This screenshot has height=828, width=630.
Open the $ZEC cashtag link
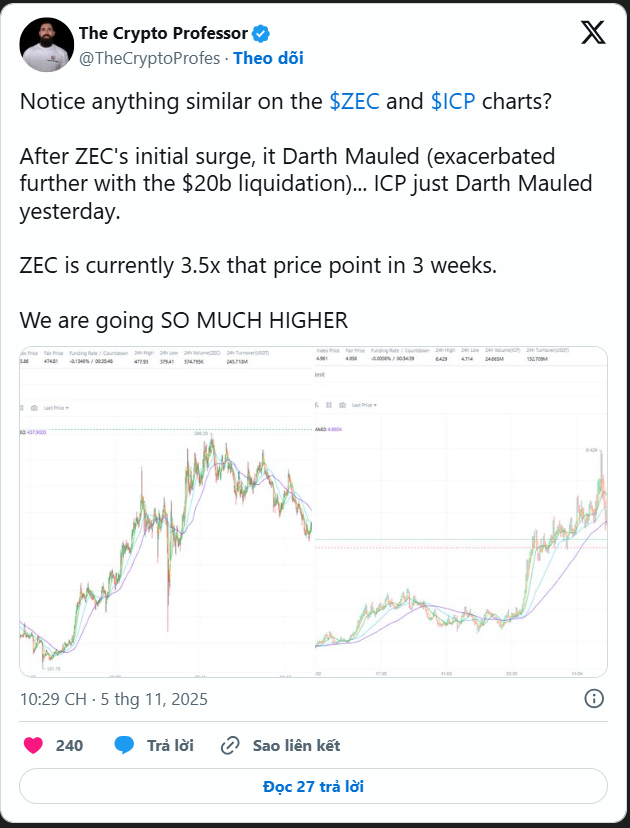point(354,102)
